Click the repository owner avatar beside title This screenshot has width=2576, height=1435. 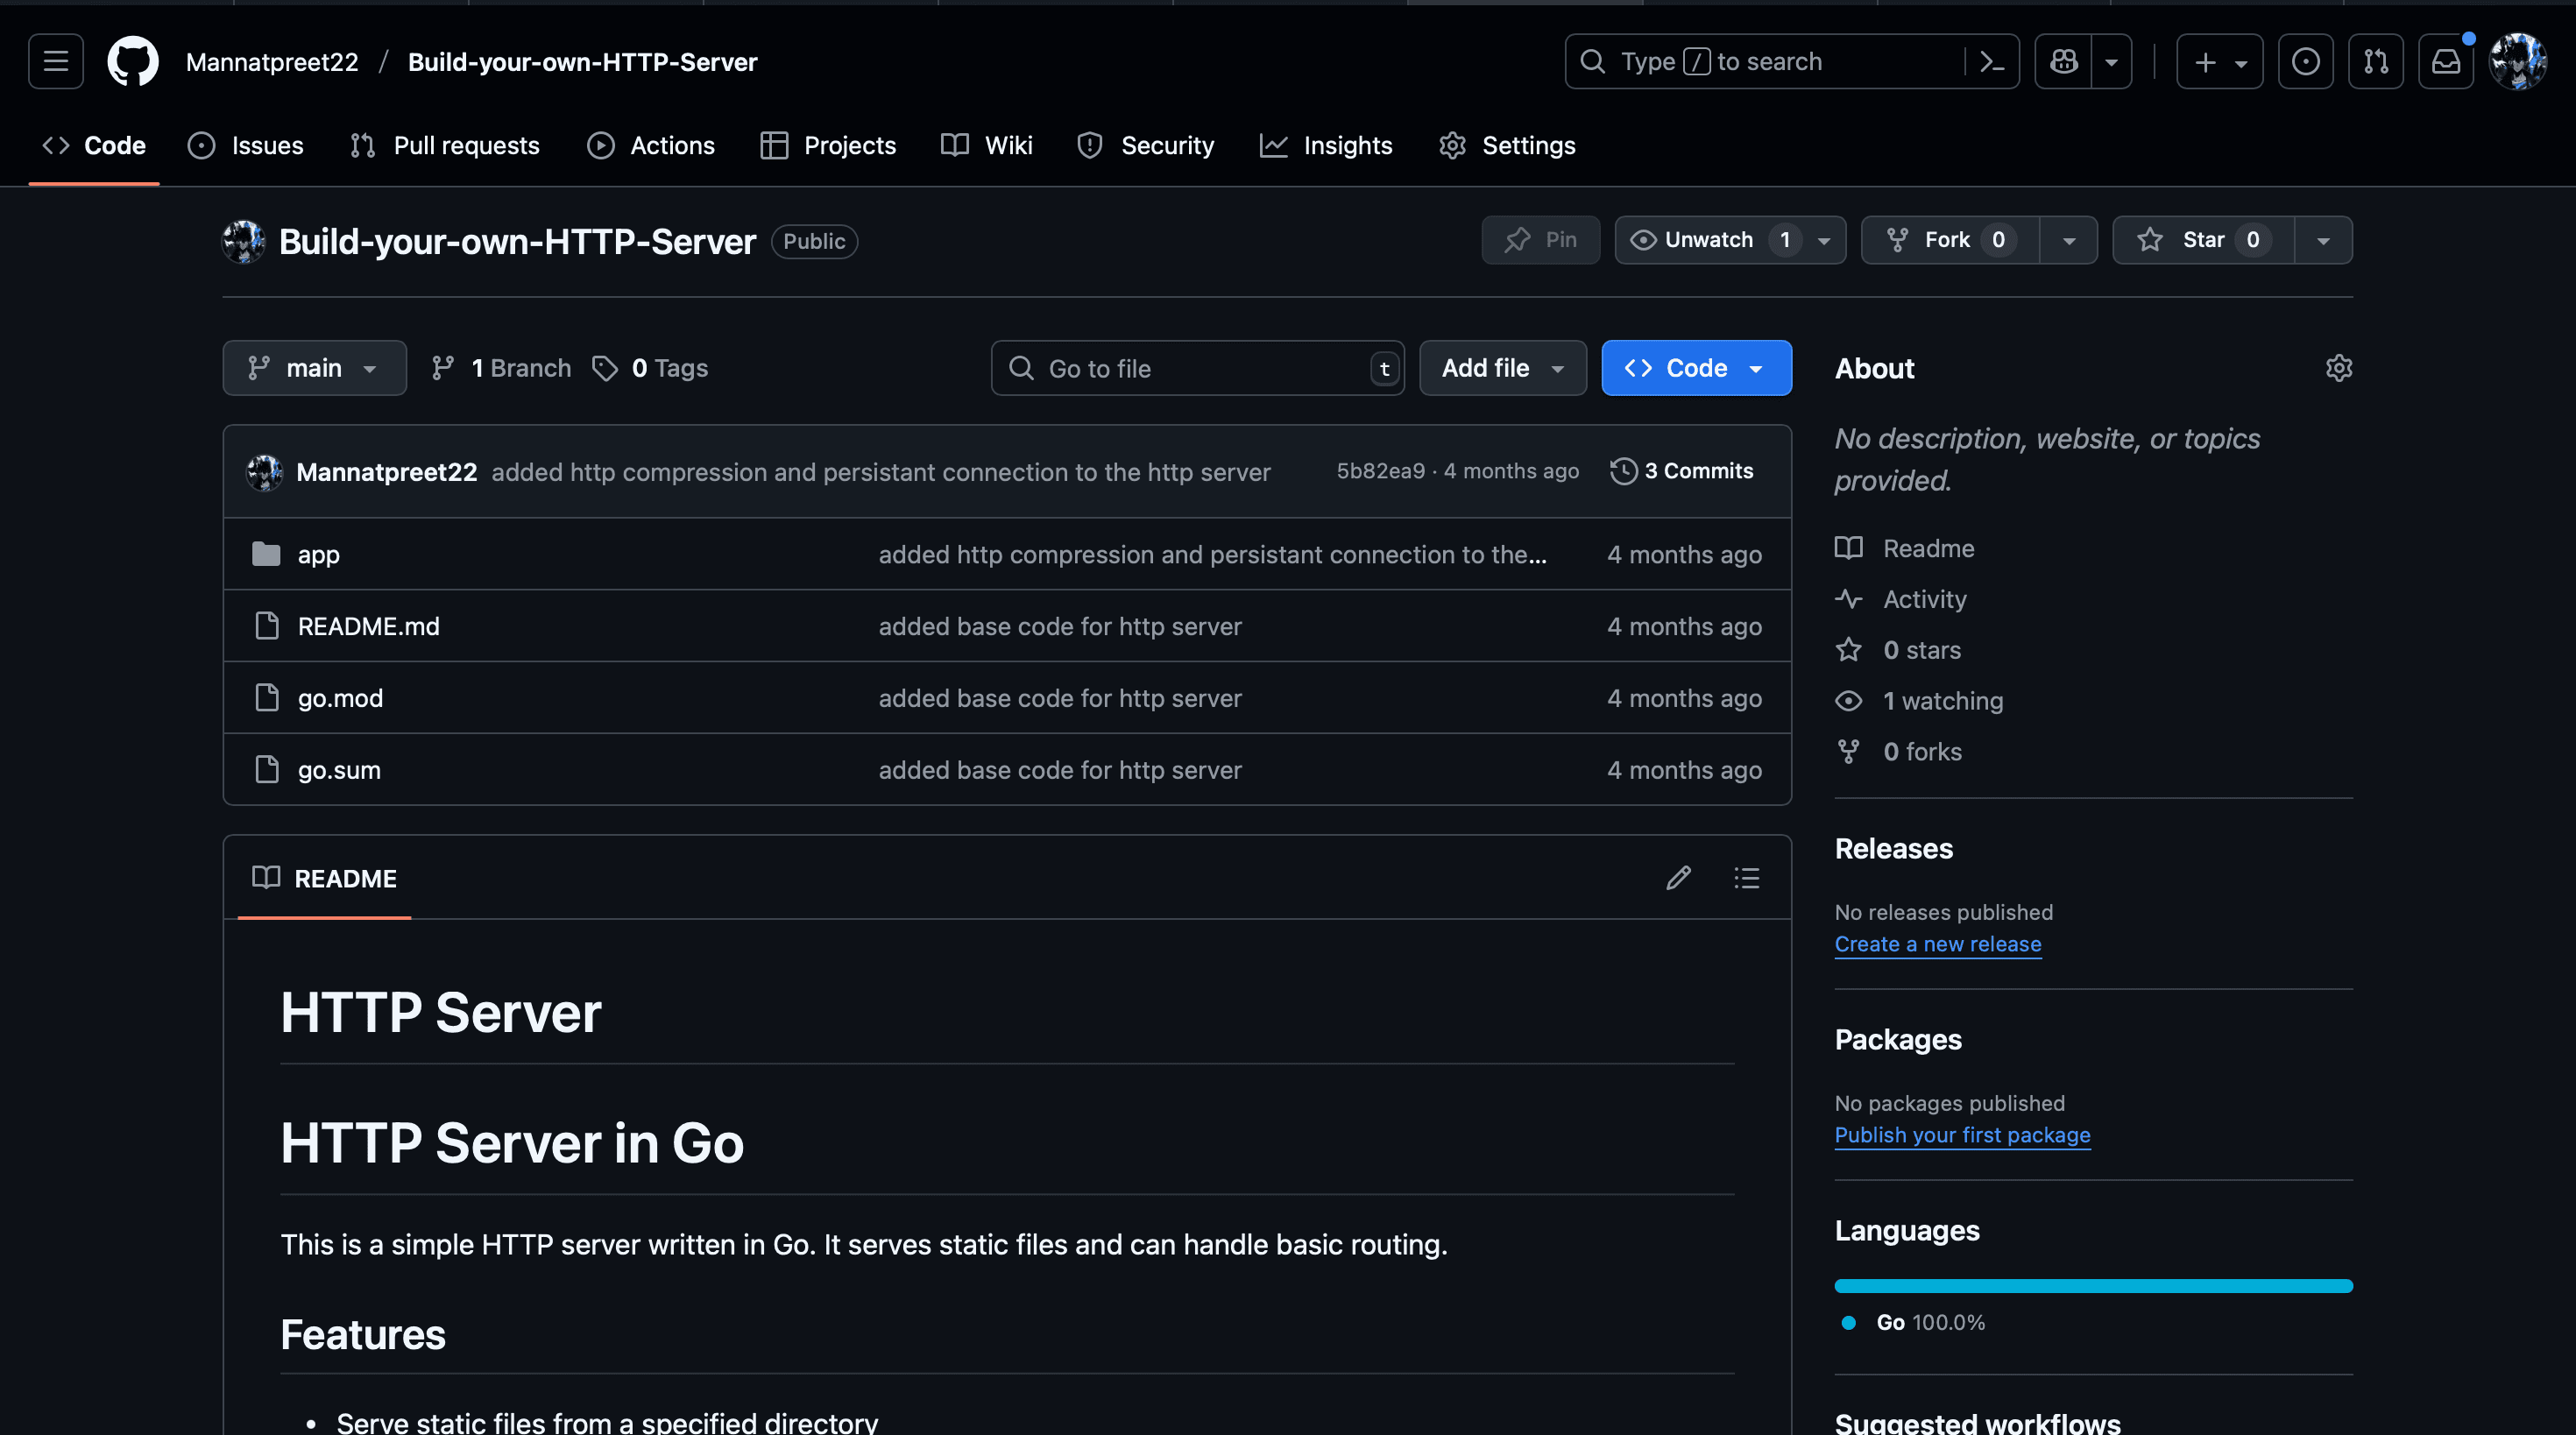[x=243, y=241]
